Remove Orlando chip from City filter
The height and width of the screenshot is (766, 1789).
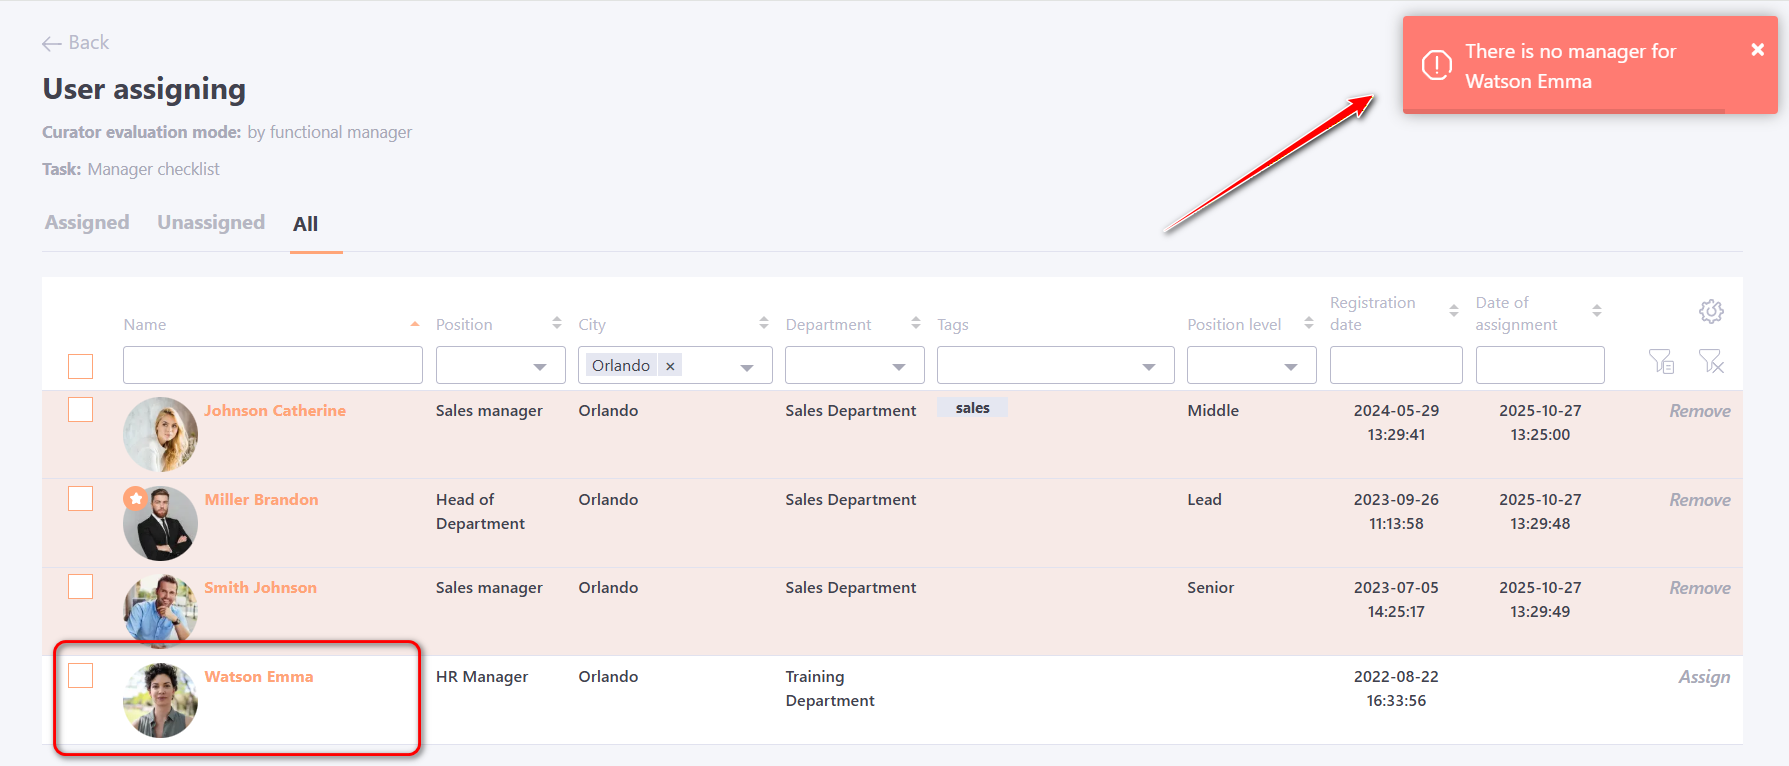coord(670,366)
